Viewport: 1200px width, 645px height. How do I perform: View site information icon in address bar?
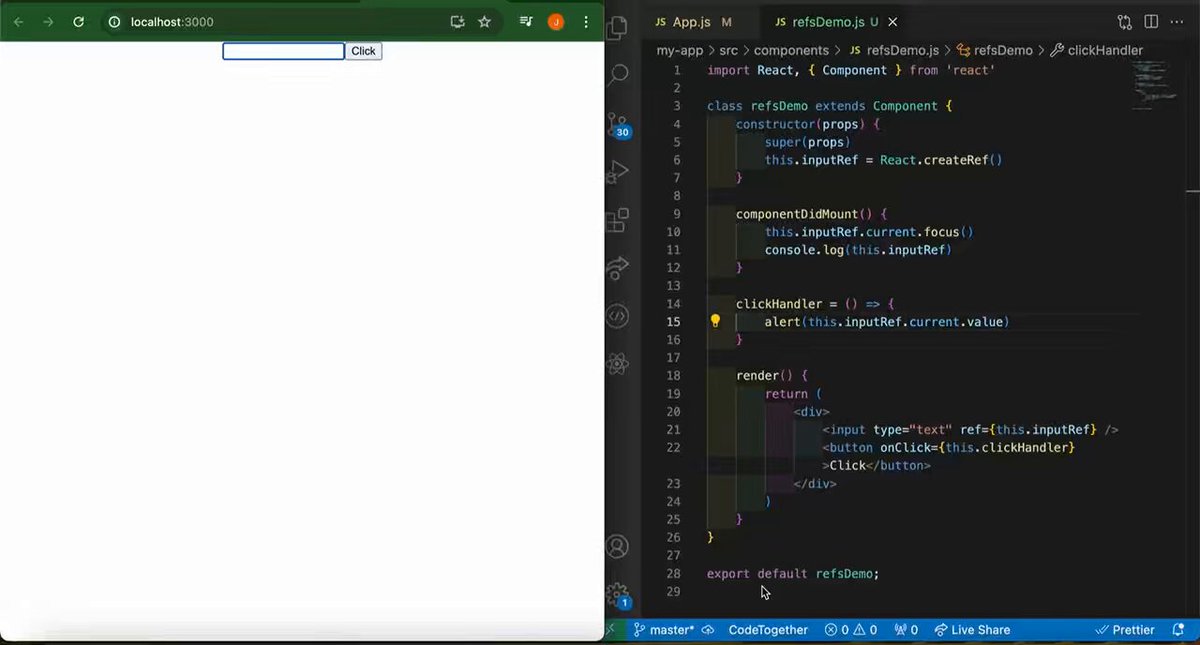(115, 21)
